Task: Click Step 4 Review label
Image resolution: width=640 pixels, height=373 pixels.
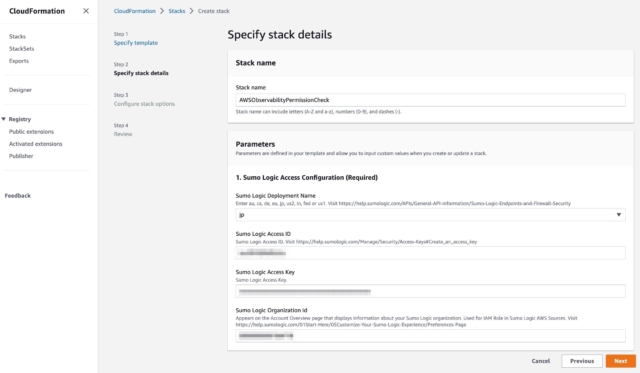Action: (x=123, y=134)
